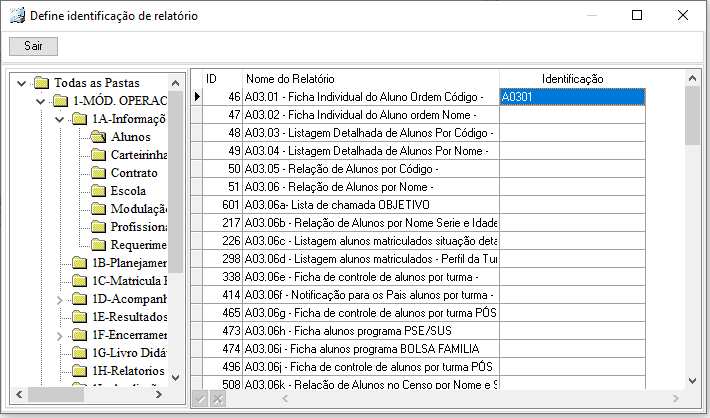The image size is (710, 418).
Task: Select the Alunos open folder icon
Action: tap(98, 137)
